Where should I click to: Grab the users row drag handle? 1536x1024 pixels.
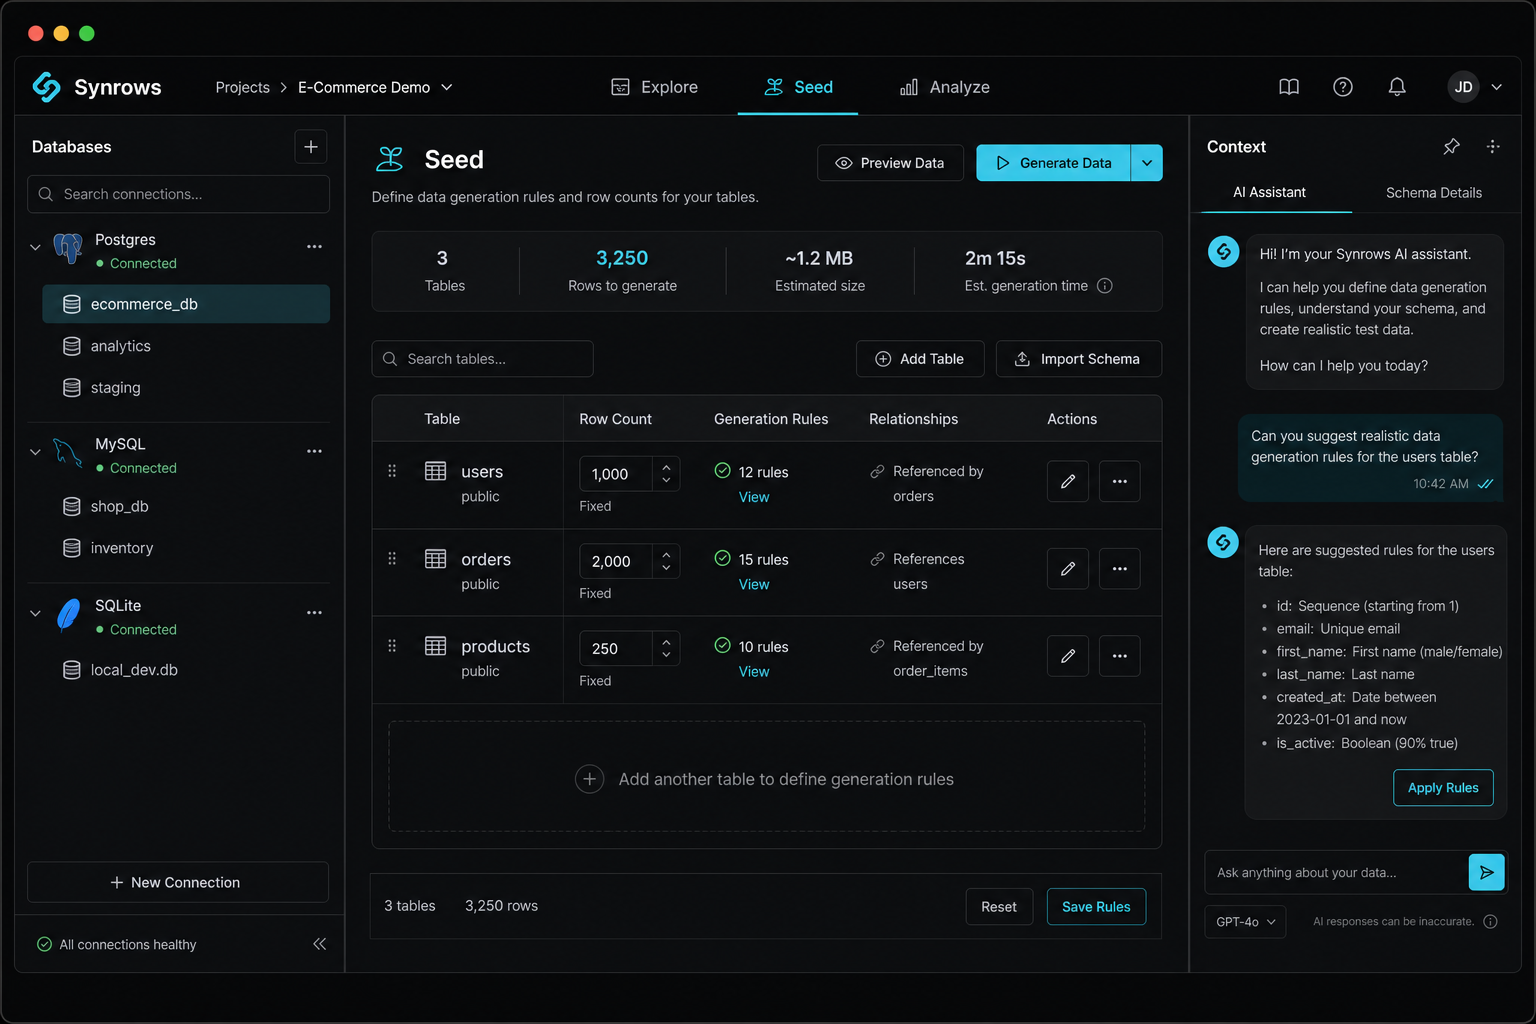(x=392, y=471)
